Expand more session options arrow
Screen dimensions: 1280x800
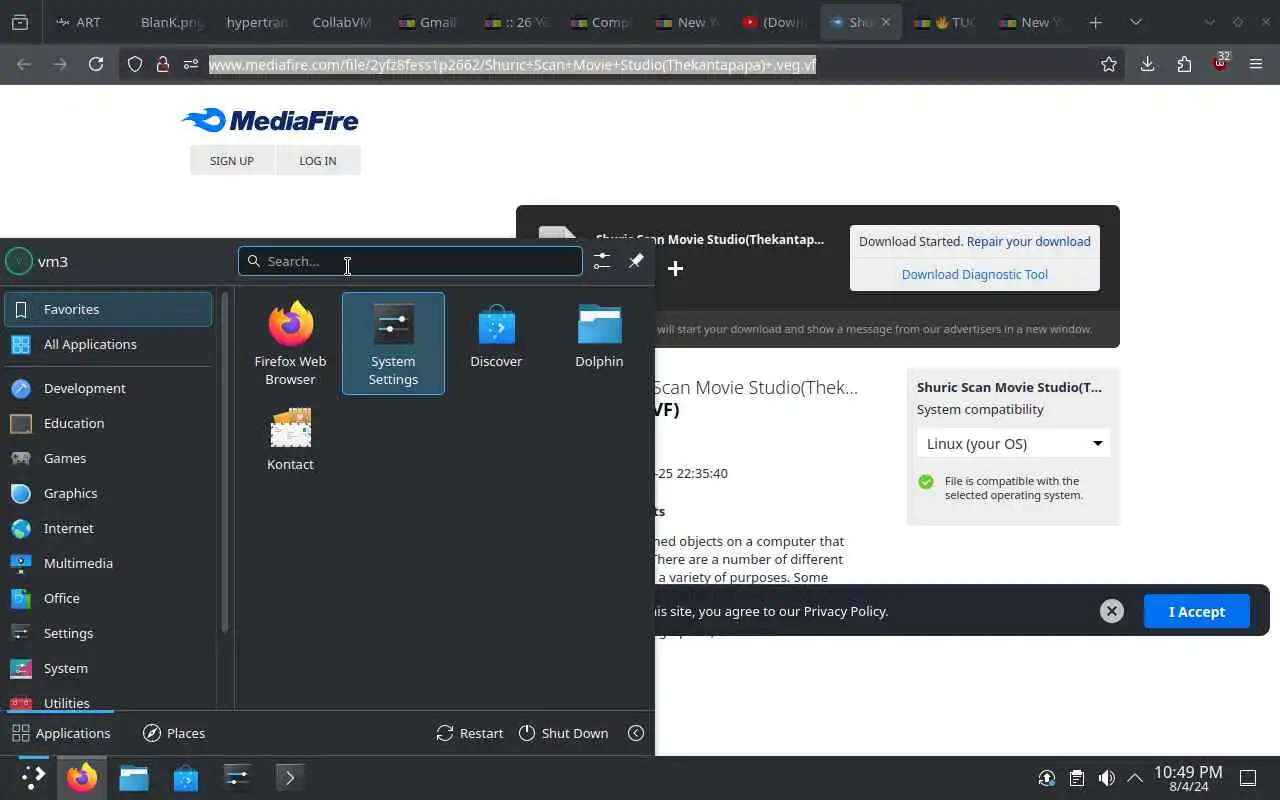(x=636, y=733)
